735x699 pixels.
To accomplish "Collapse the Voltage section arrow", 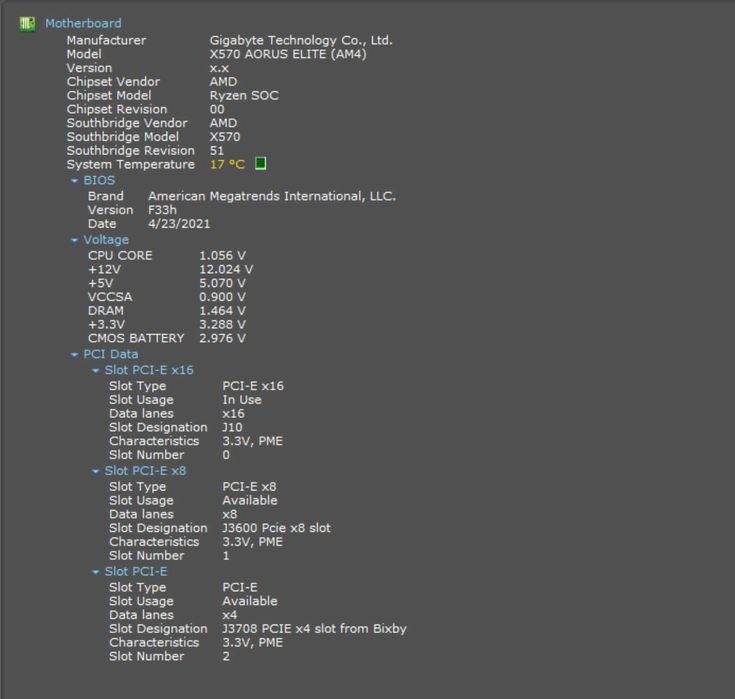I will click(x=74, y=240).
